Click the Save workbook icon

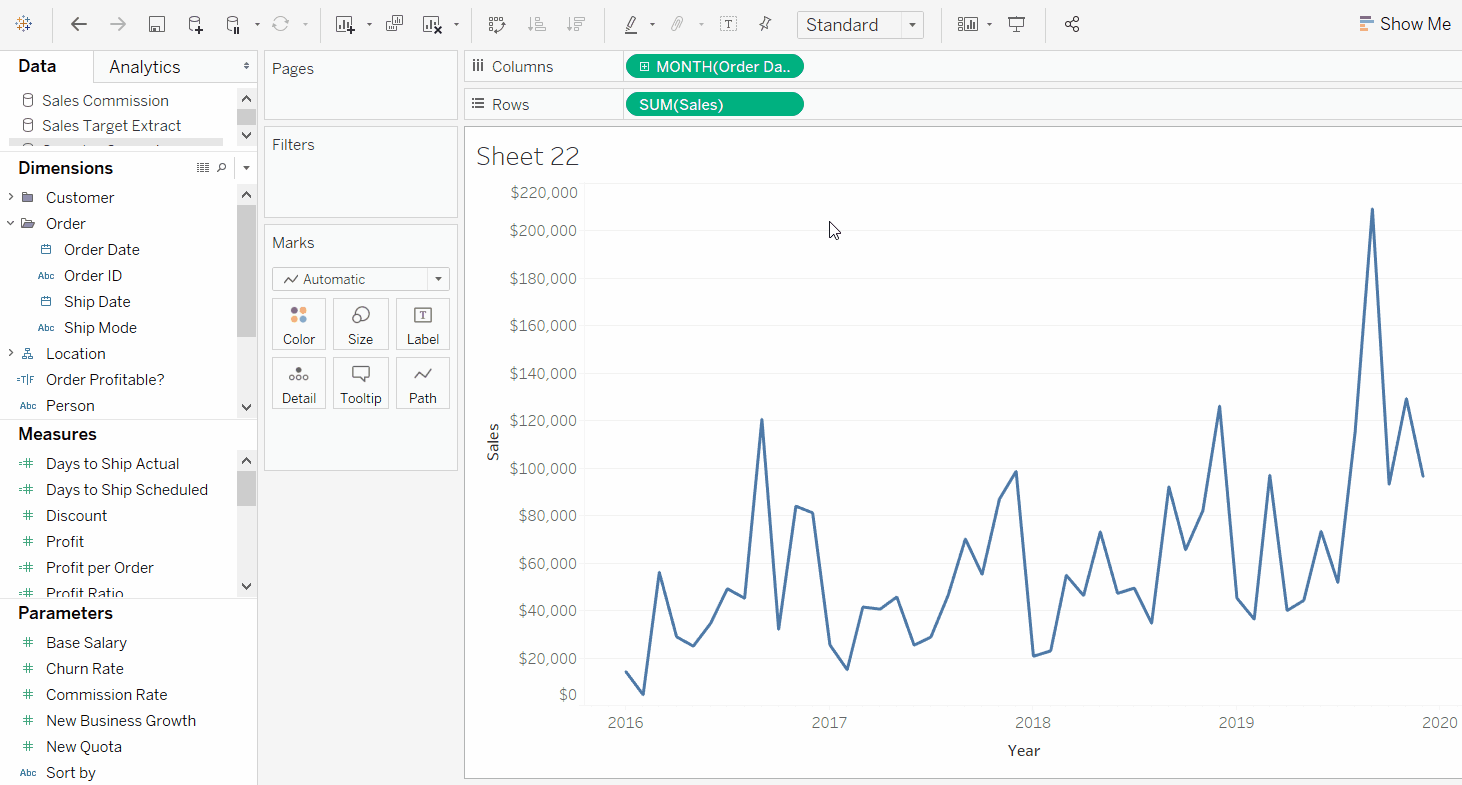(x=157, y=25)
